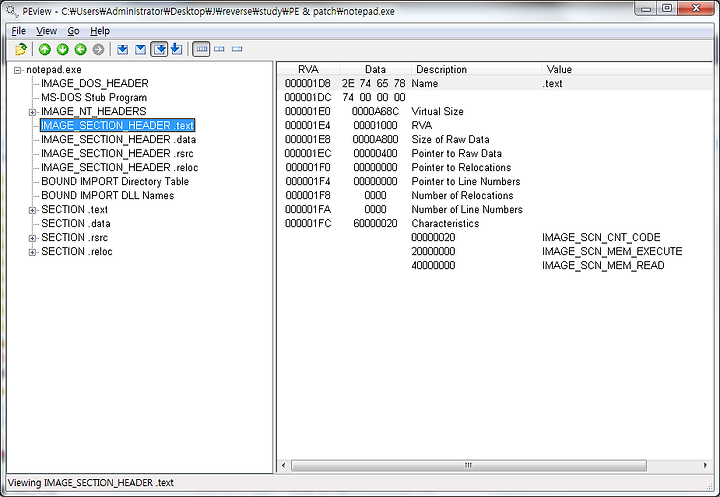Image resolution: width=720 pixels, height=497 pixels.
Task: Click the status bar viewing text
Action: [x=90, y=483]
